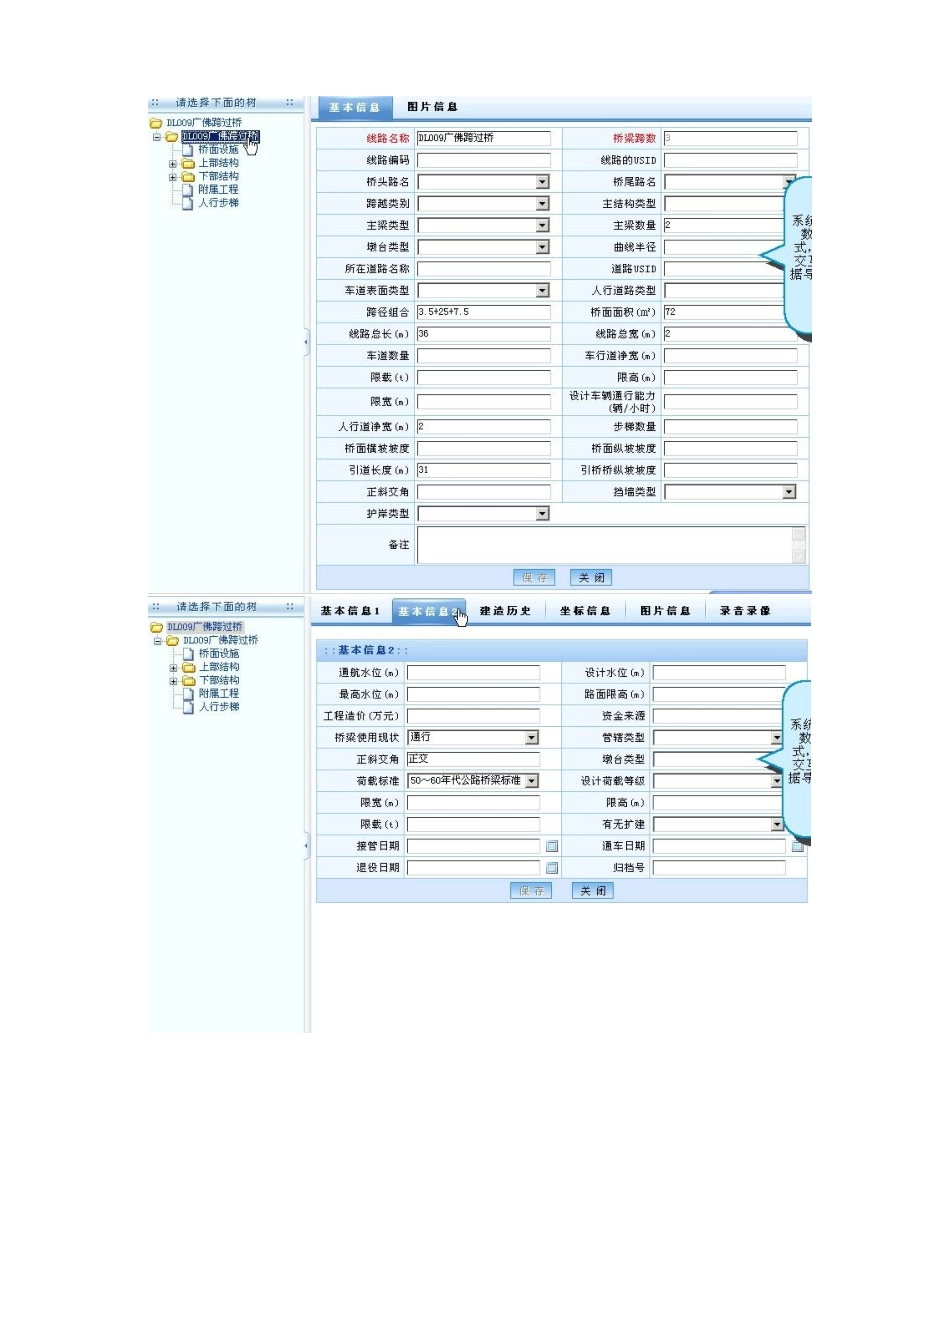This screenshot has width=950, height=1344.
Task: Click the 跨径组合 field showing 3.5+25+7.5
Action: pyautogui.click(x=484, y=313)
